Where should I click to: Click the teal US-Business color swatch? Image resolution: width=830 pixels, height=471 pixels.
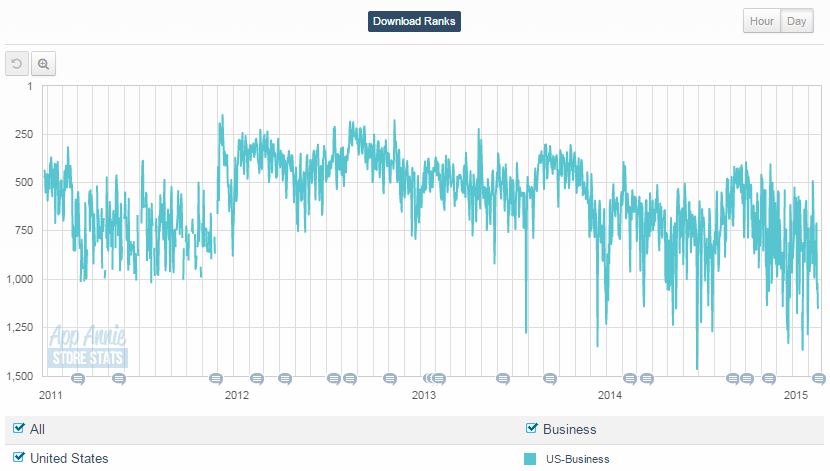point(532,459)
